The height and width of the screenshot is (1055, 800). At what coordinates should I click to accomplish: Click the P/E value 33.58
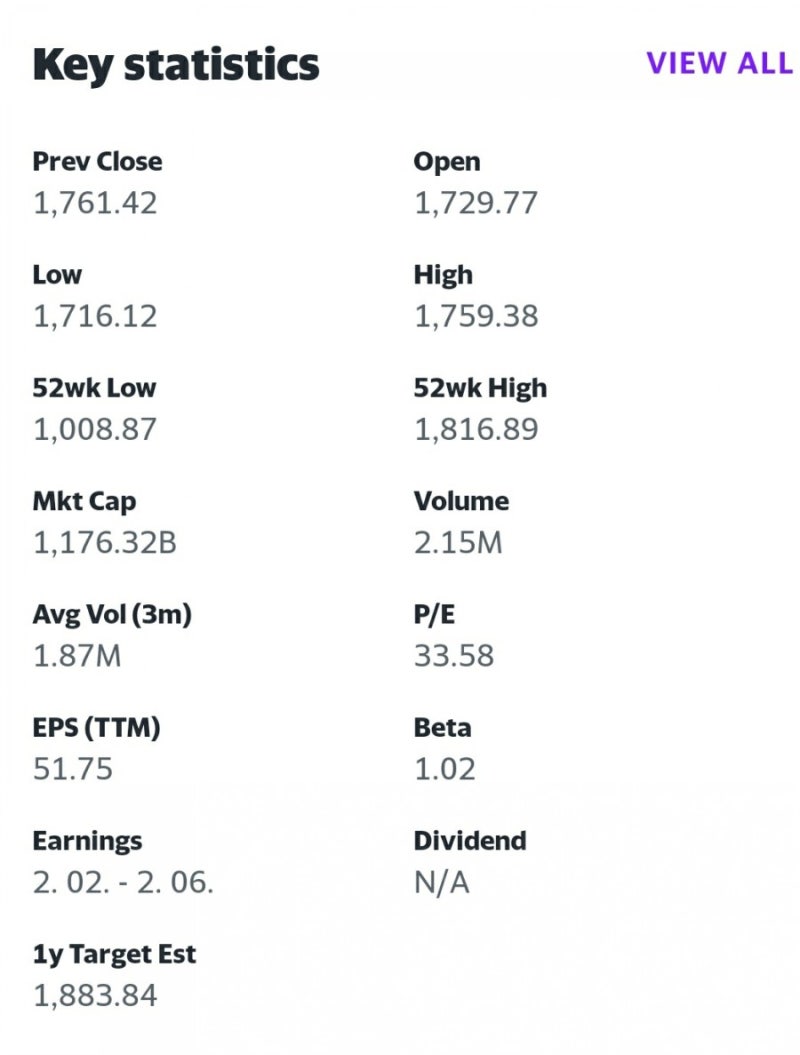coord(454,656)
